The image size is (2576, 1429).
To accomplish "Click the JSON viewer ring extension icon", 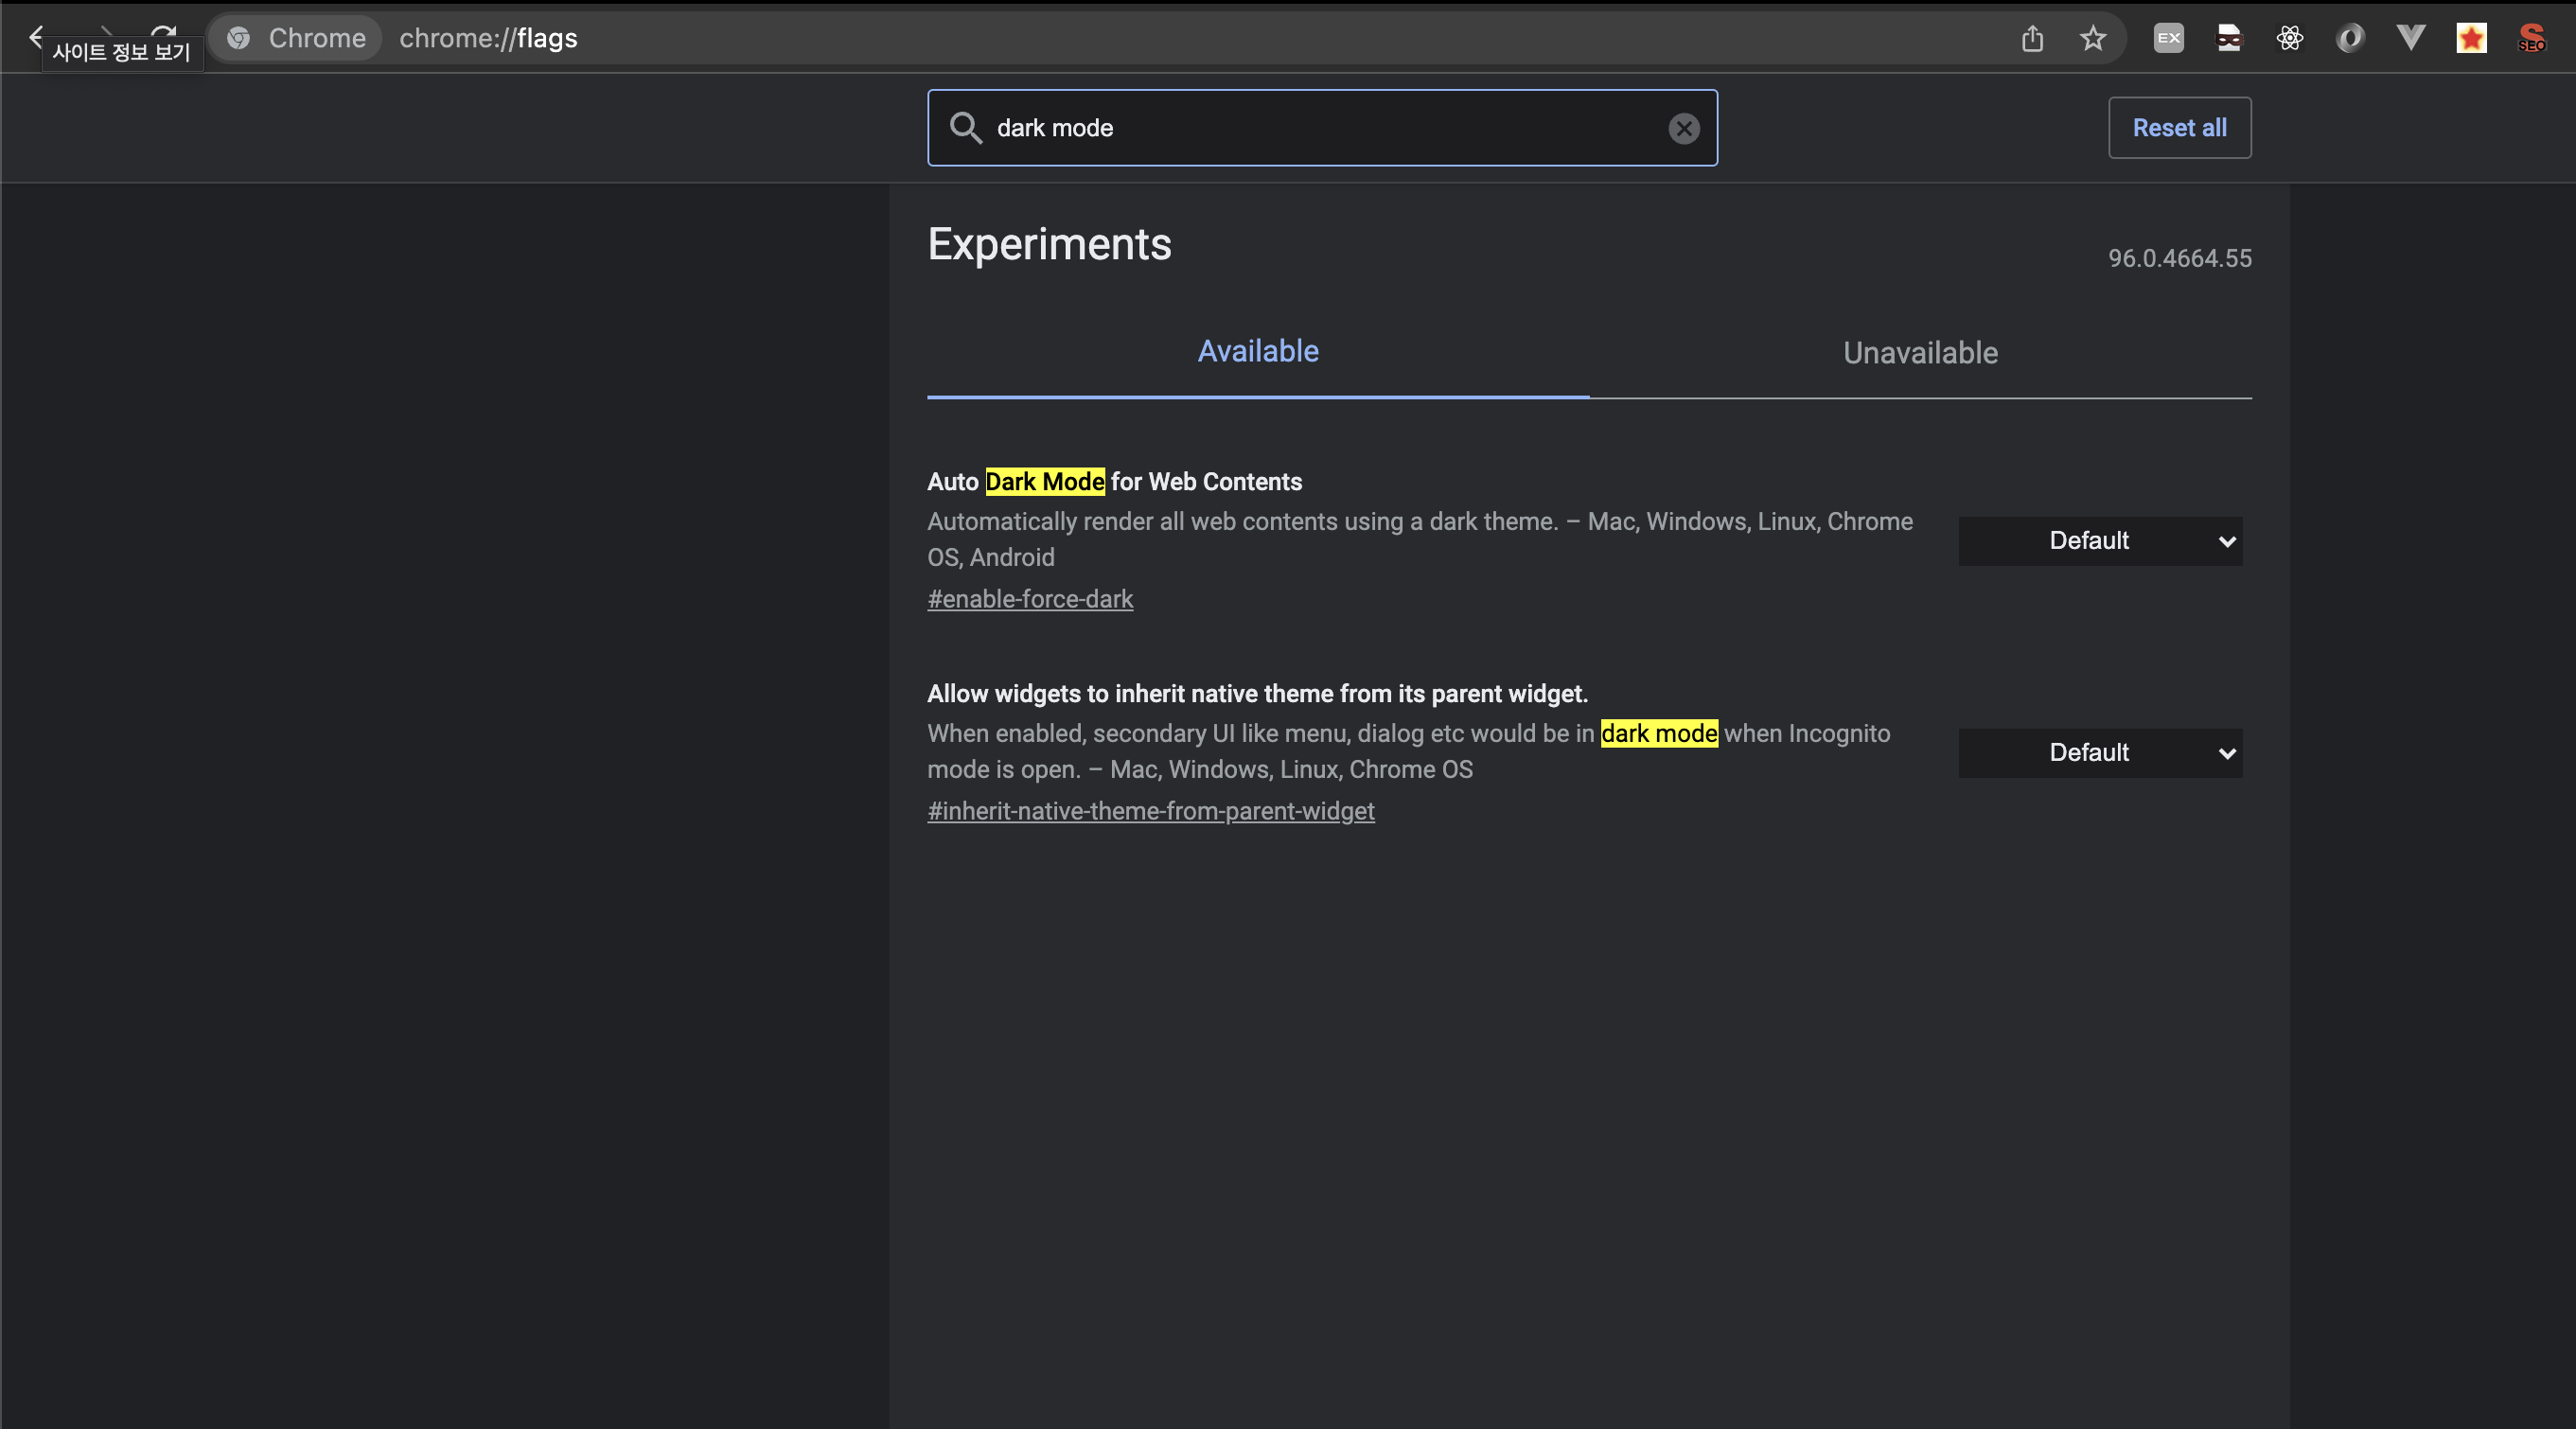I will (2350, 39).
